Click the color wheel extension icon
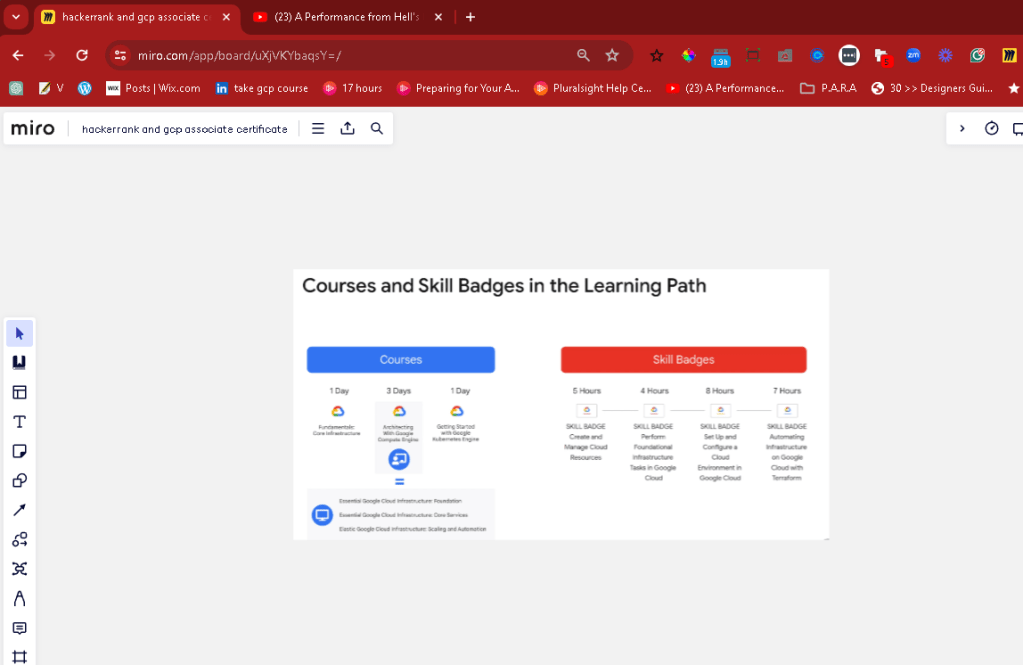This screenshot has height=665, width=1023. [x=689, y=55]
